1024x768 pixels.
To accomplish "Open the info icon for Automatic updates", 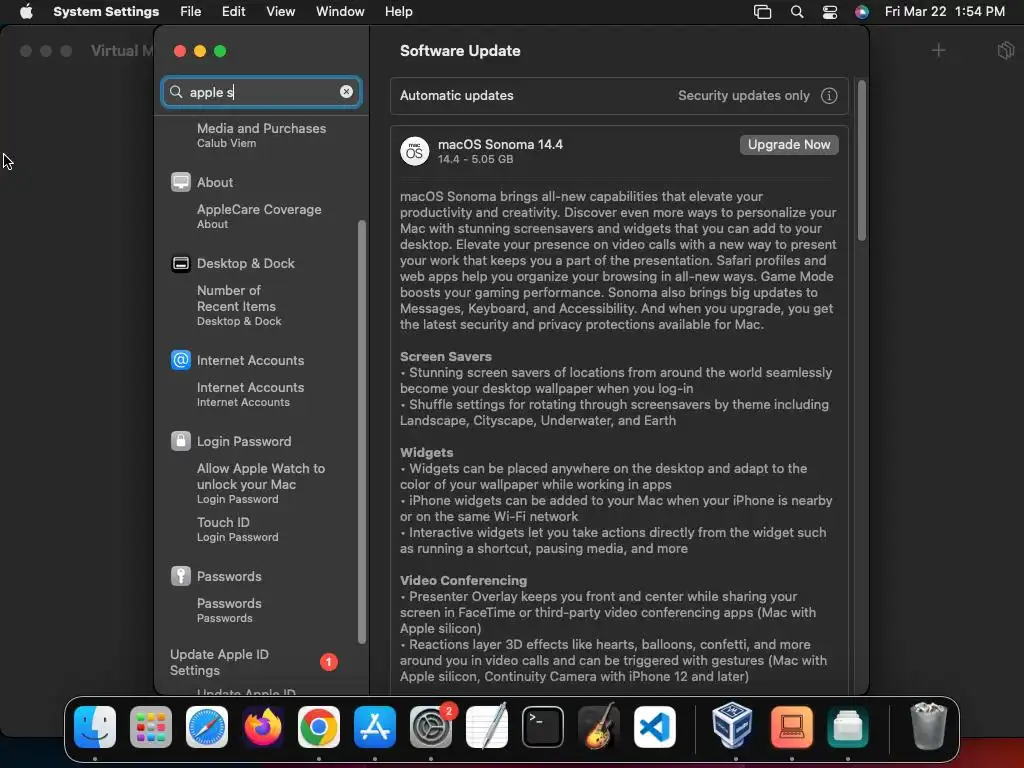I will click(829, 96).
